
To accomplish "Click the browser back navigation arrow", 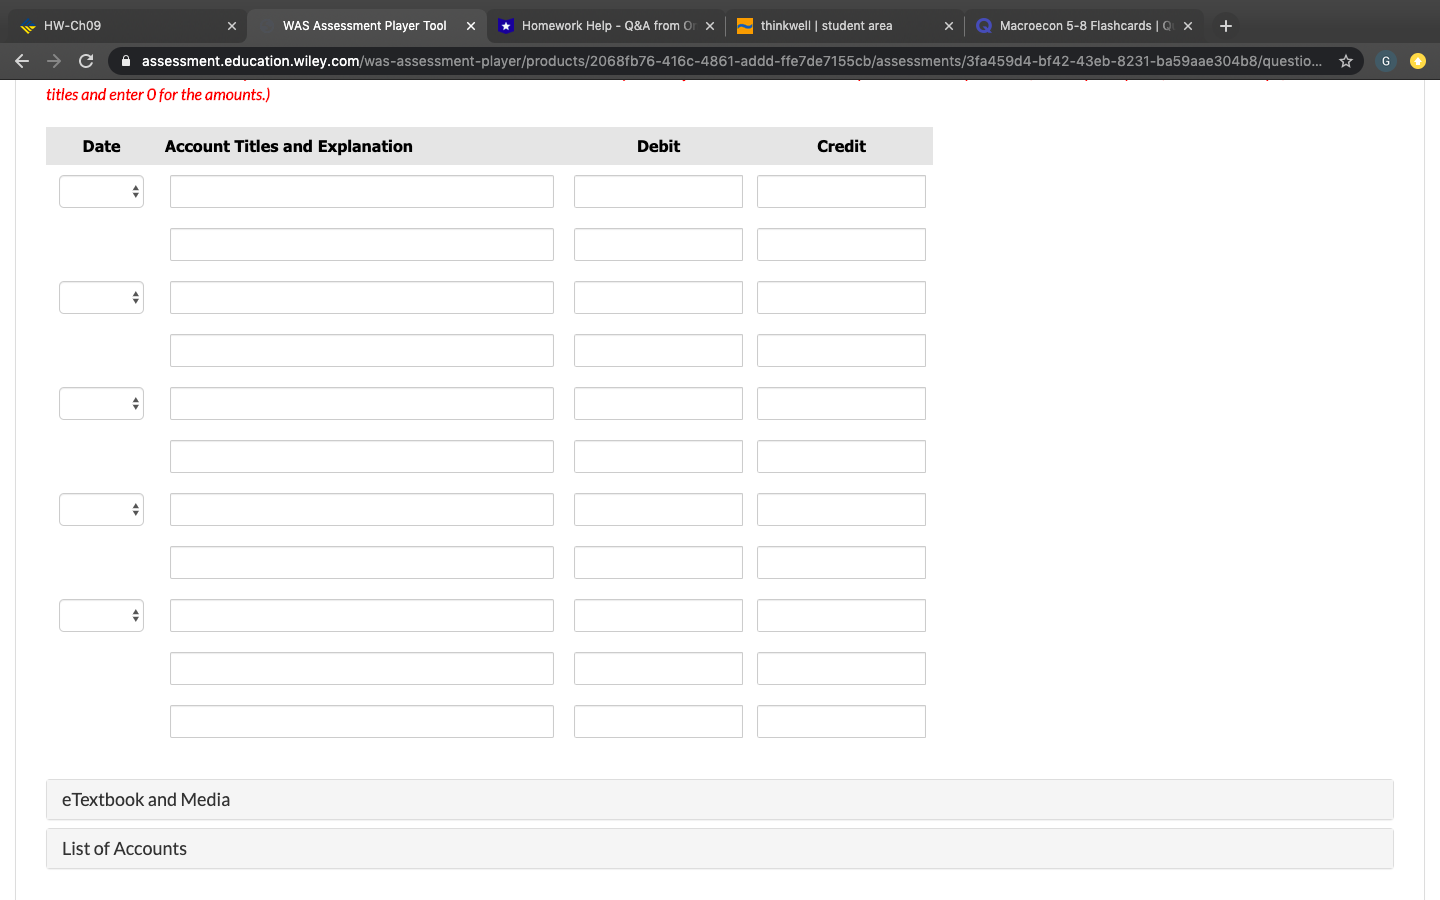I will [x=22, y=60].
